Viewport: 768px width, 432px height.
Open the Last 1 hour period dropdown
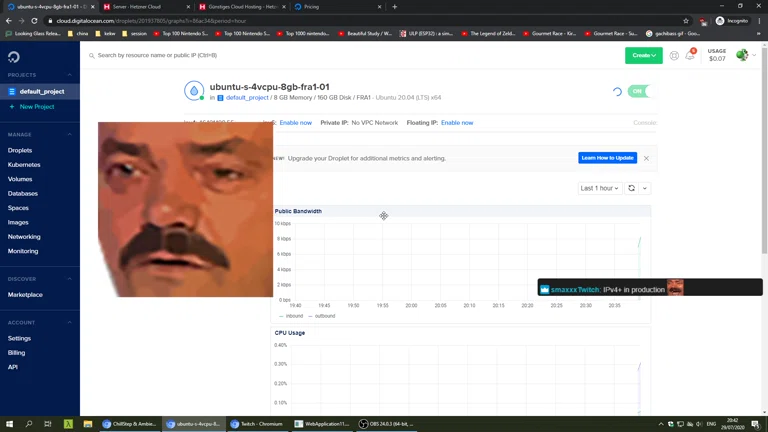(x=599, y=188)
